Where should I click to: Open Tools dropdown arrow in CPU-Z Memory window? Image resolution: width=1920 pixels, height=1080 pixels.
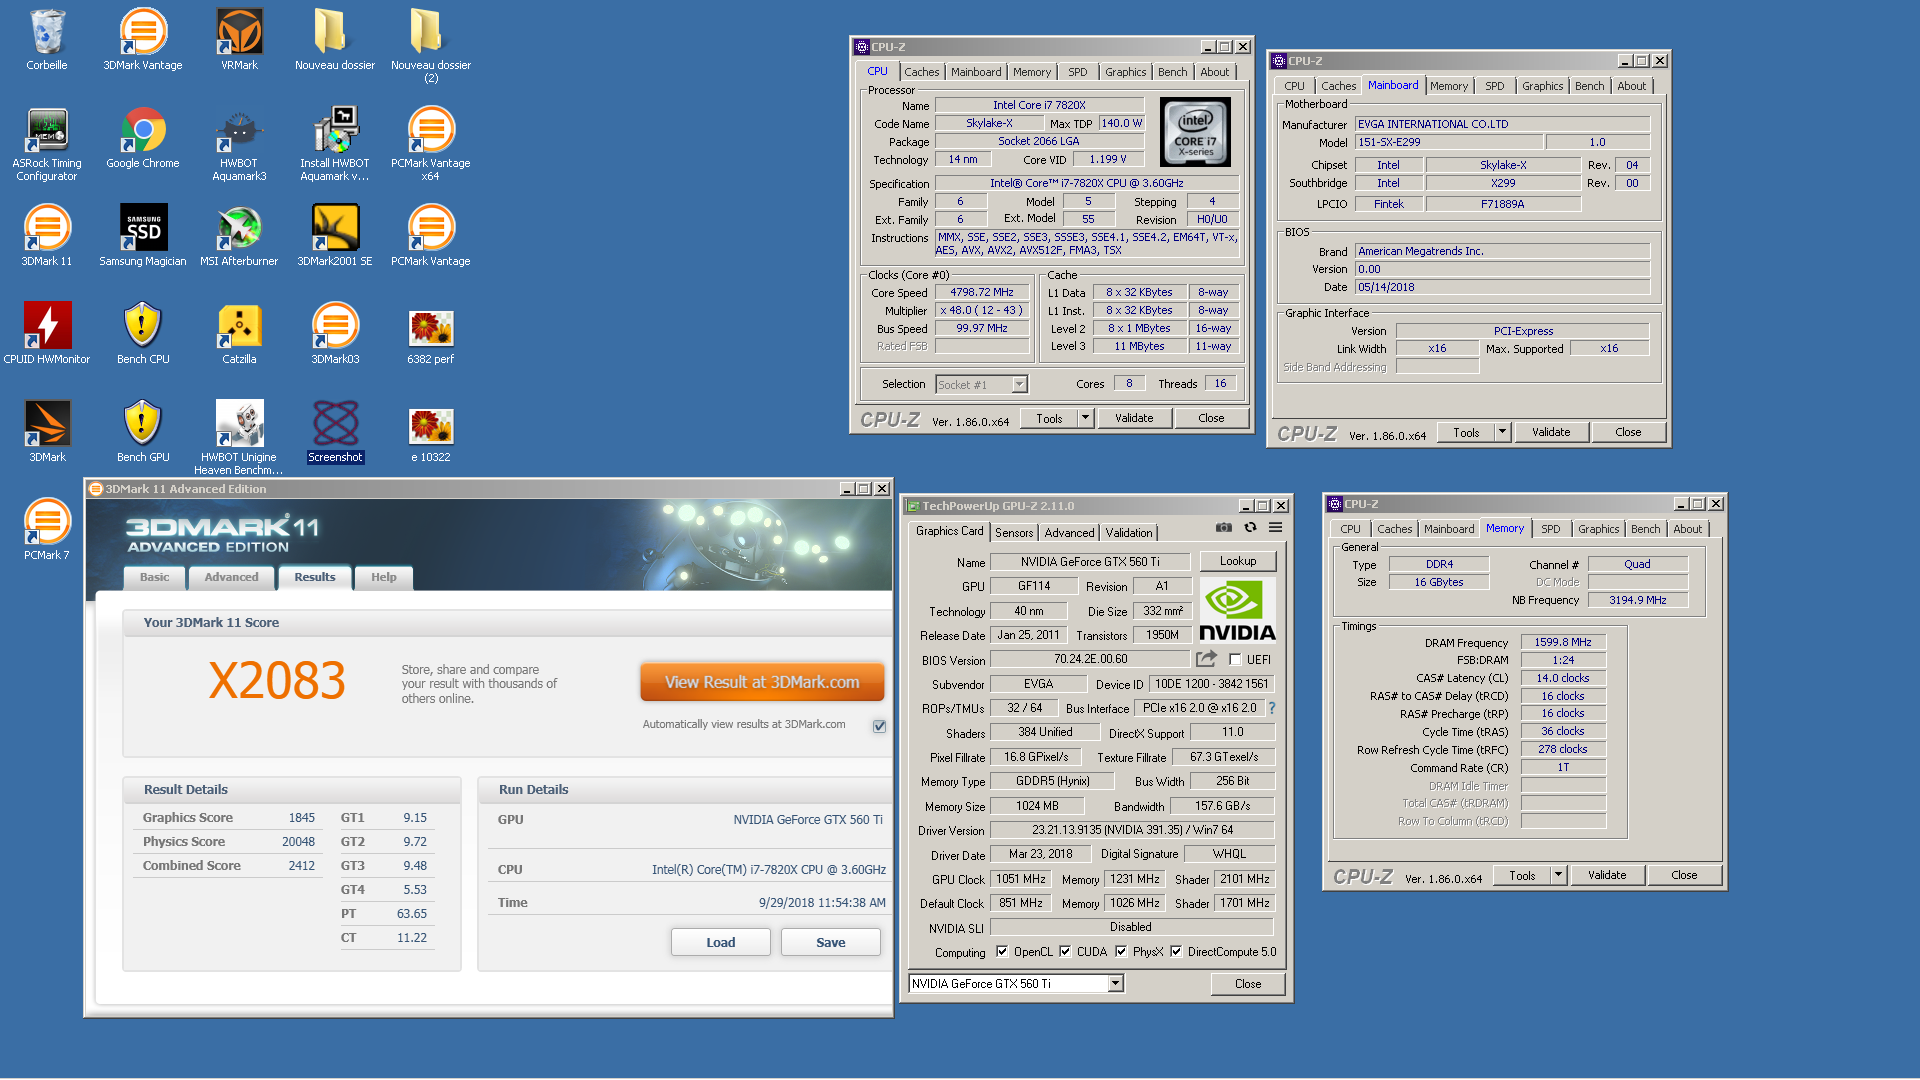click(x=1558, y=875)
